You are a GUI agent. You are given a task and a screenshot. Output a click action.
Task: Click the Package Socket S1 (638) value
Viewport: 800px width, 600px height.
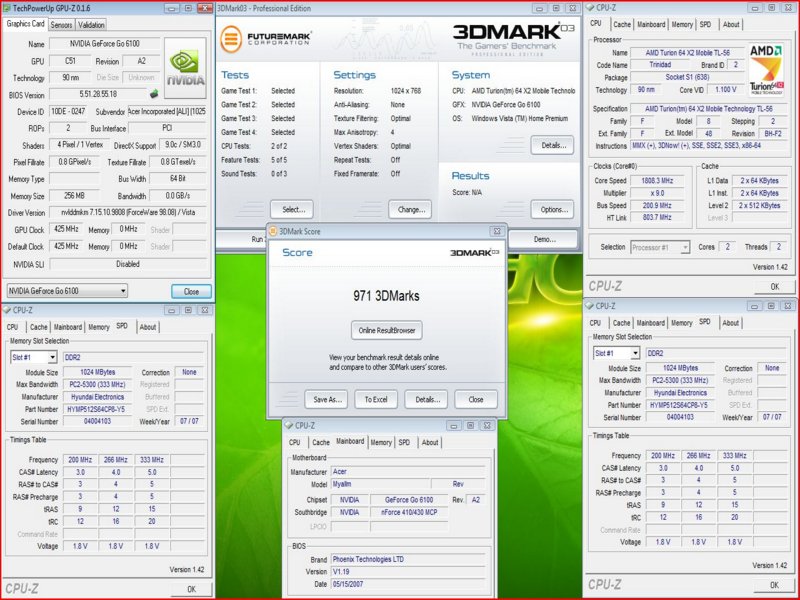coord(687,77)
